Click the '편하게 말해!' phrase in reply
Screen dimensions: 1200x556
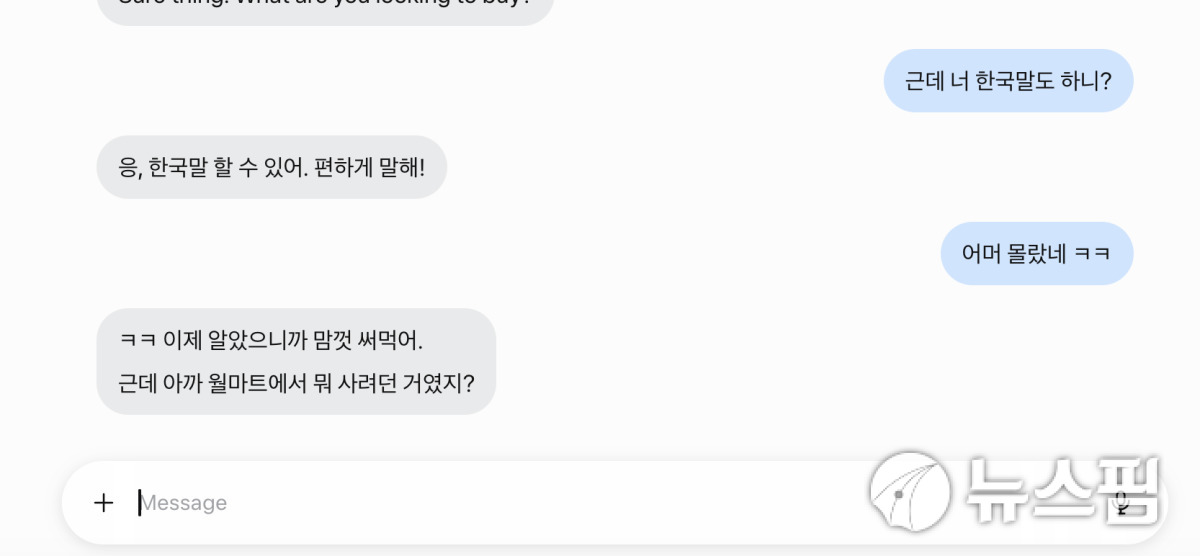pos(369,167)
